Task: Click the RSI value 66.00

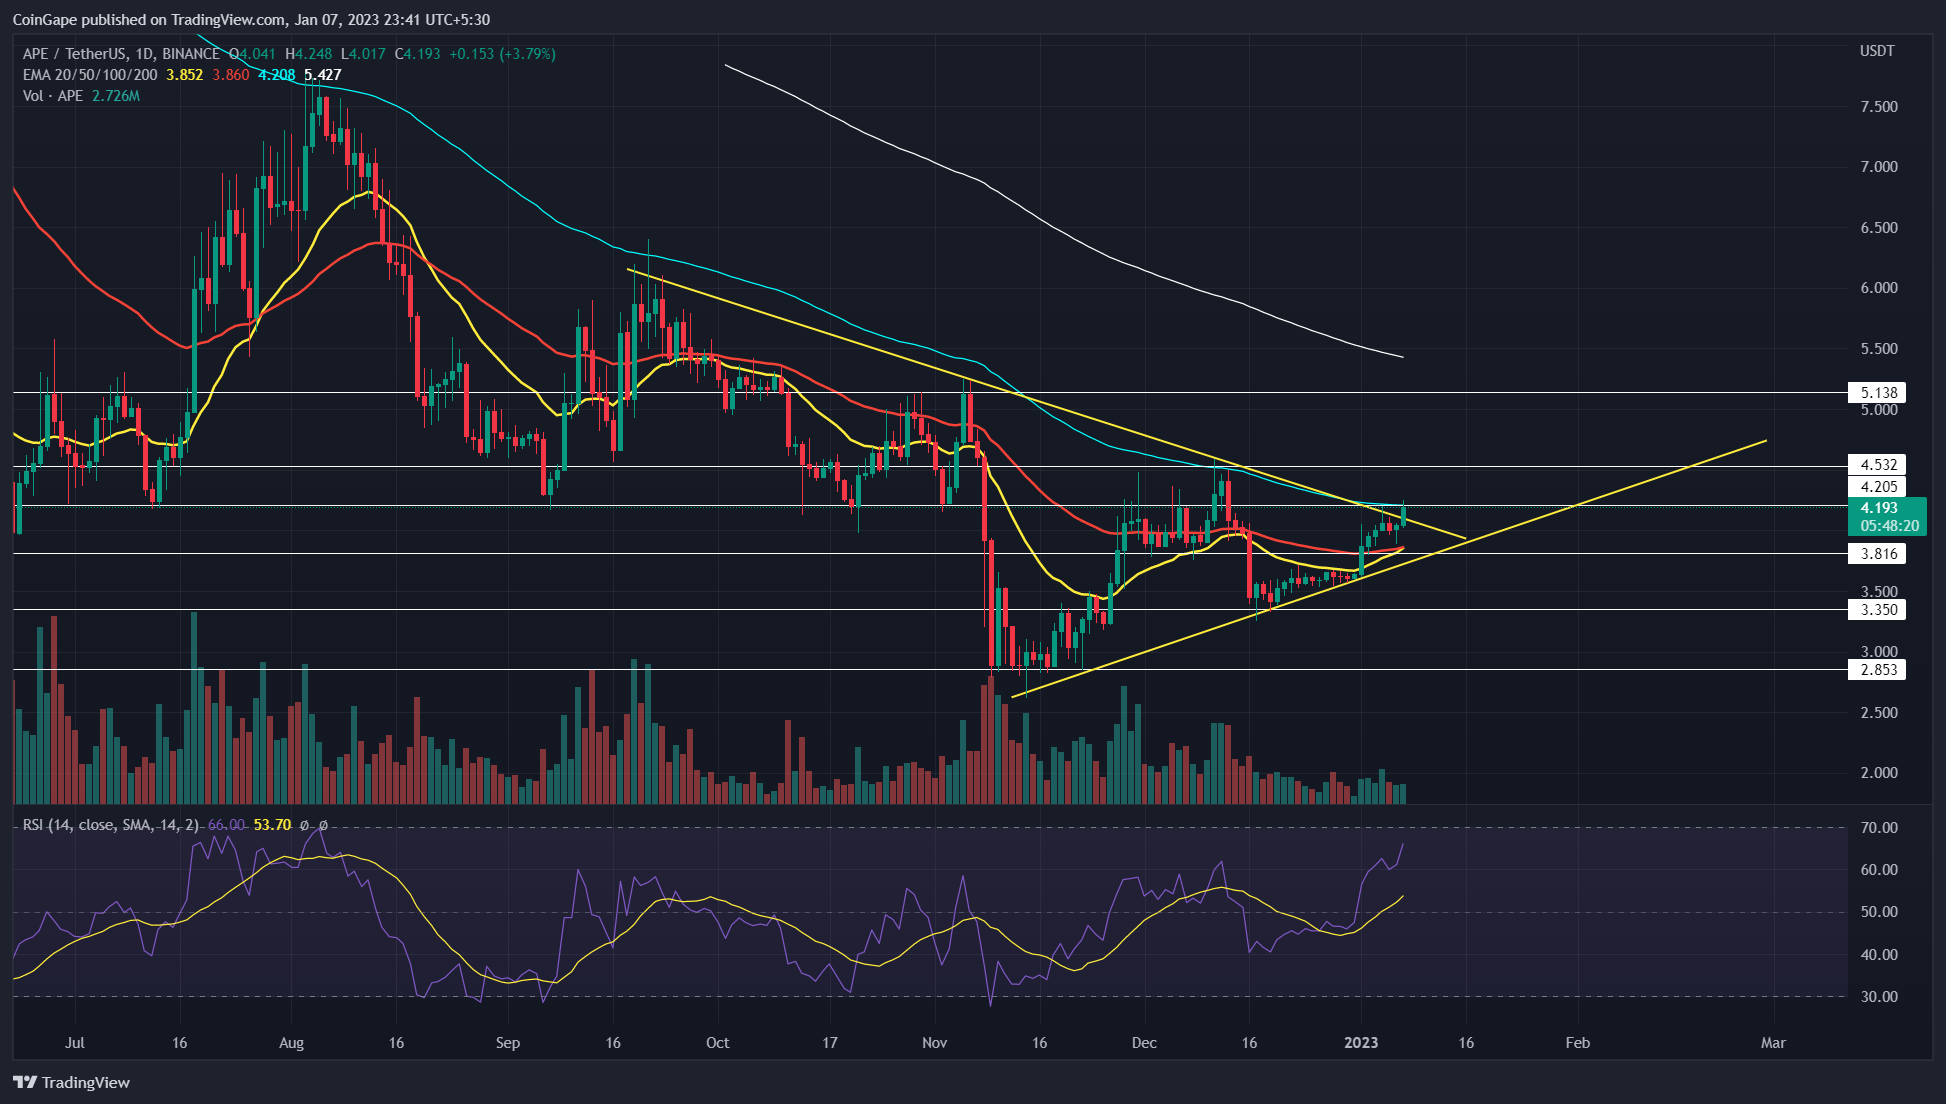Action: pos(226,825)
